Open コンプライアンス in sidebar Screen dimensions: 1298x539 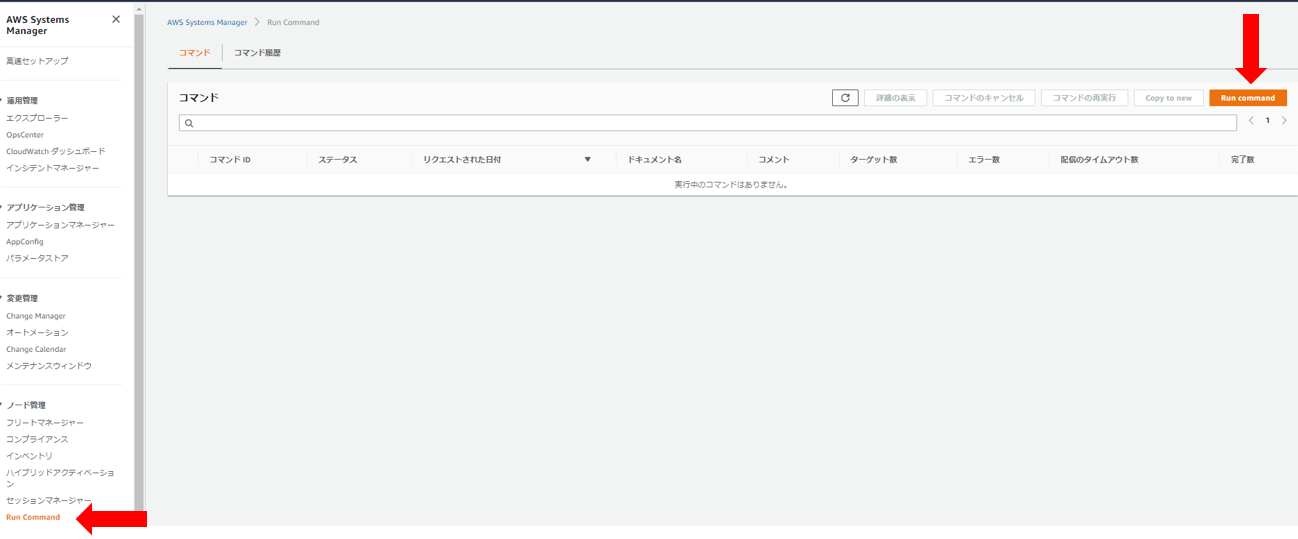point(37,439)
